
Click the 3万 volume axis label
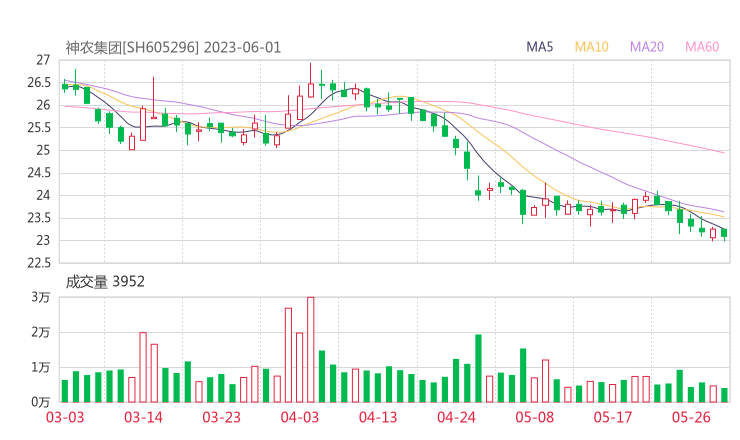pyautogui.click(x=41, y=297)
